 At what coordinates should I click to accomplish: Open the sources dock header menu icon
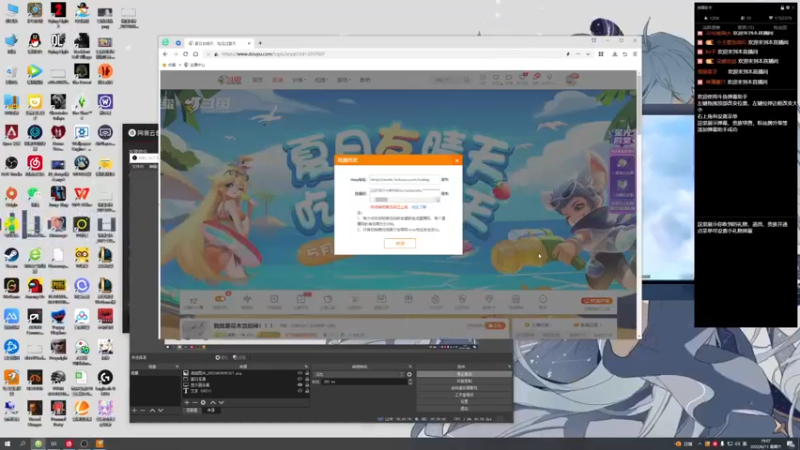point(306,366)
